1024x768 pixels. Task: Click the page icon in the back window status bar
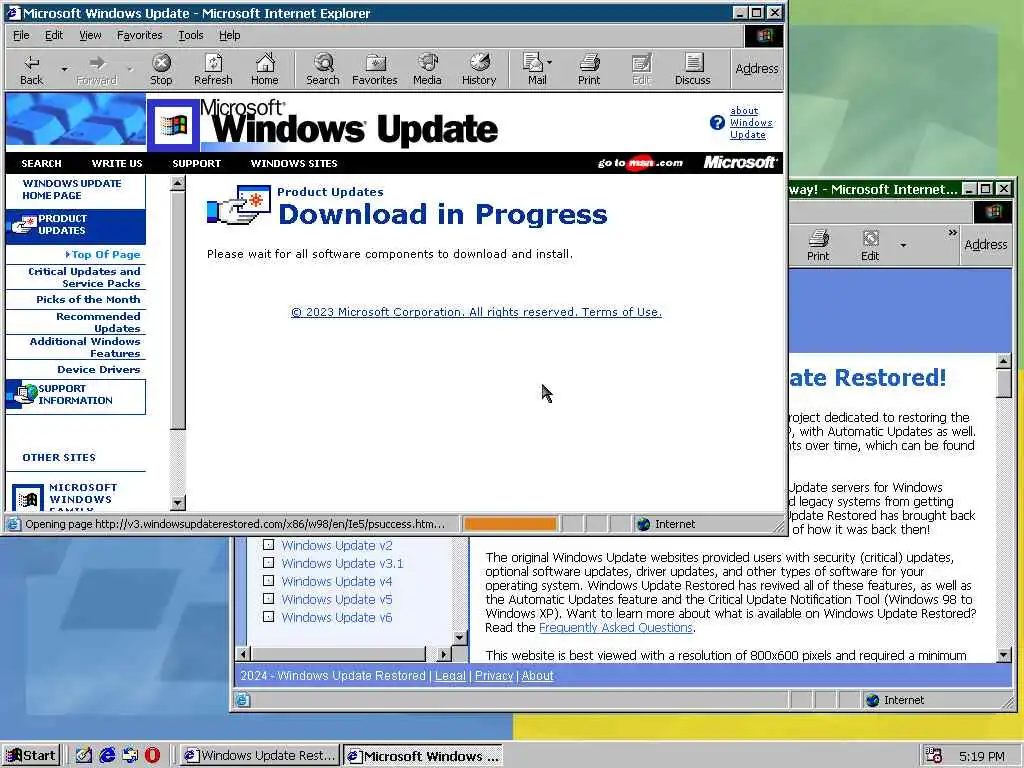coord(242,700)
